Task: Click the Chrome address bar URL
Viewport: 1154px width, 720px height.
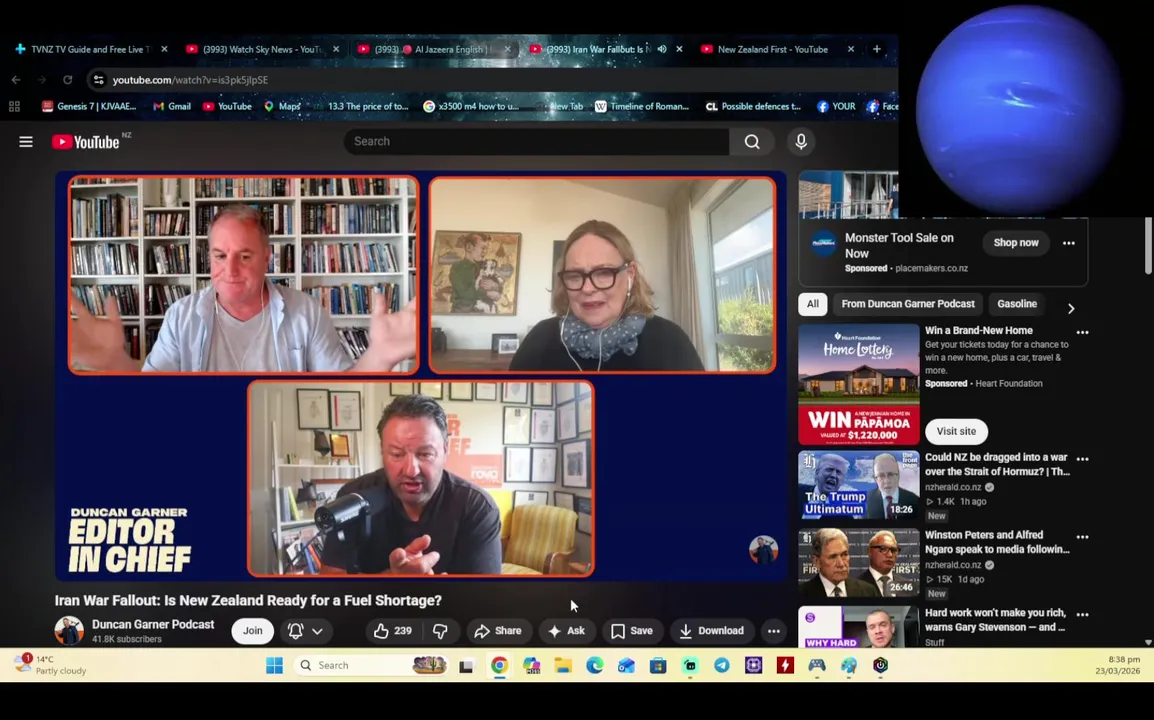Action: point(190,80)
